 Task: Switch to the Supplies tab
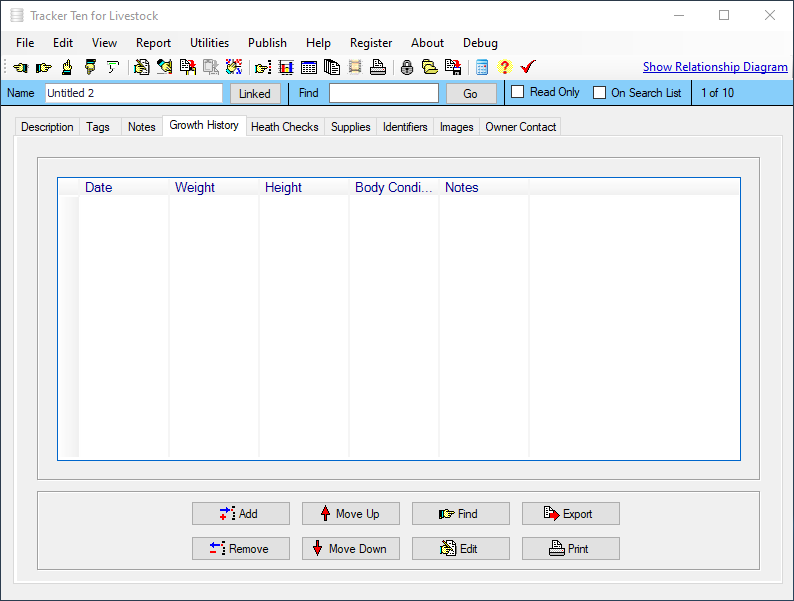pos(350,127)
